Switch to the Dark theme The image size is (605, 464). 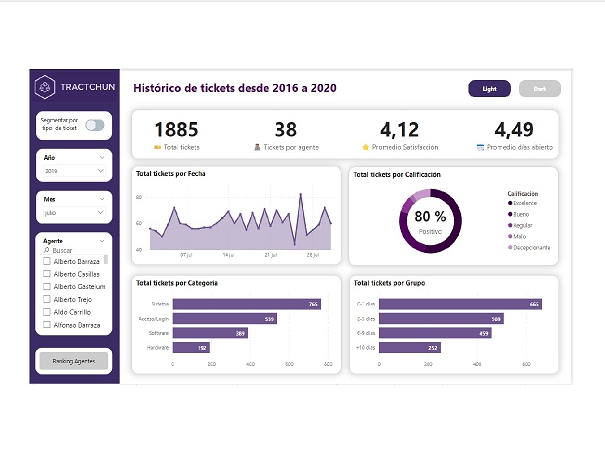[x=540, y=89]
